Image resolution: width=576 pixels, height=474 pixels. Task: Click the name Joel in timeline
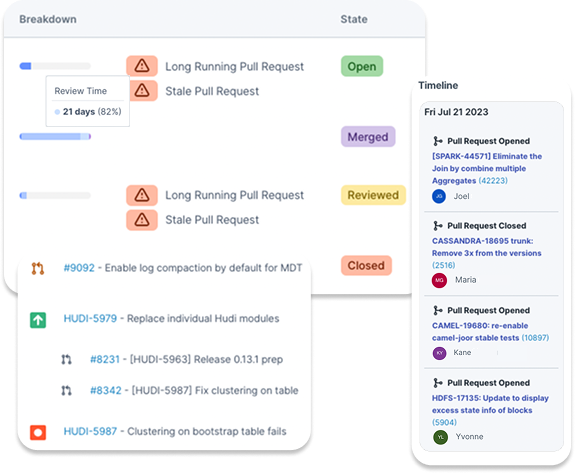click(461, 196)
